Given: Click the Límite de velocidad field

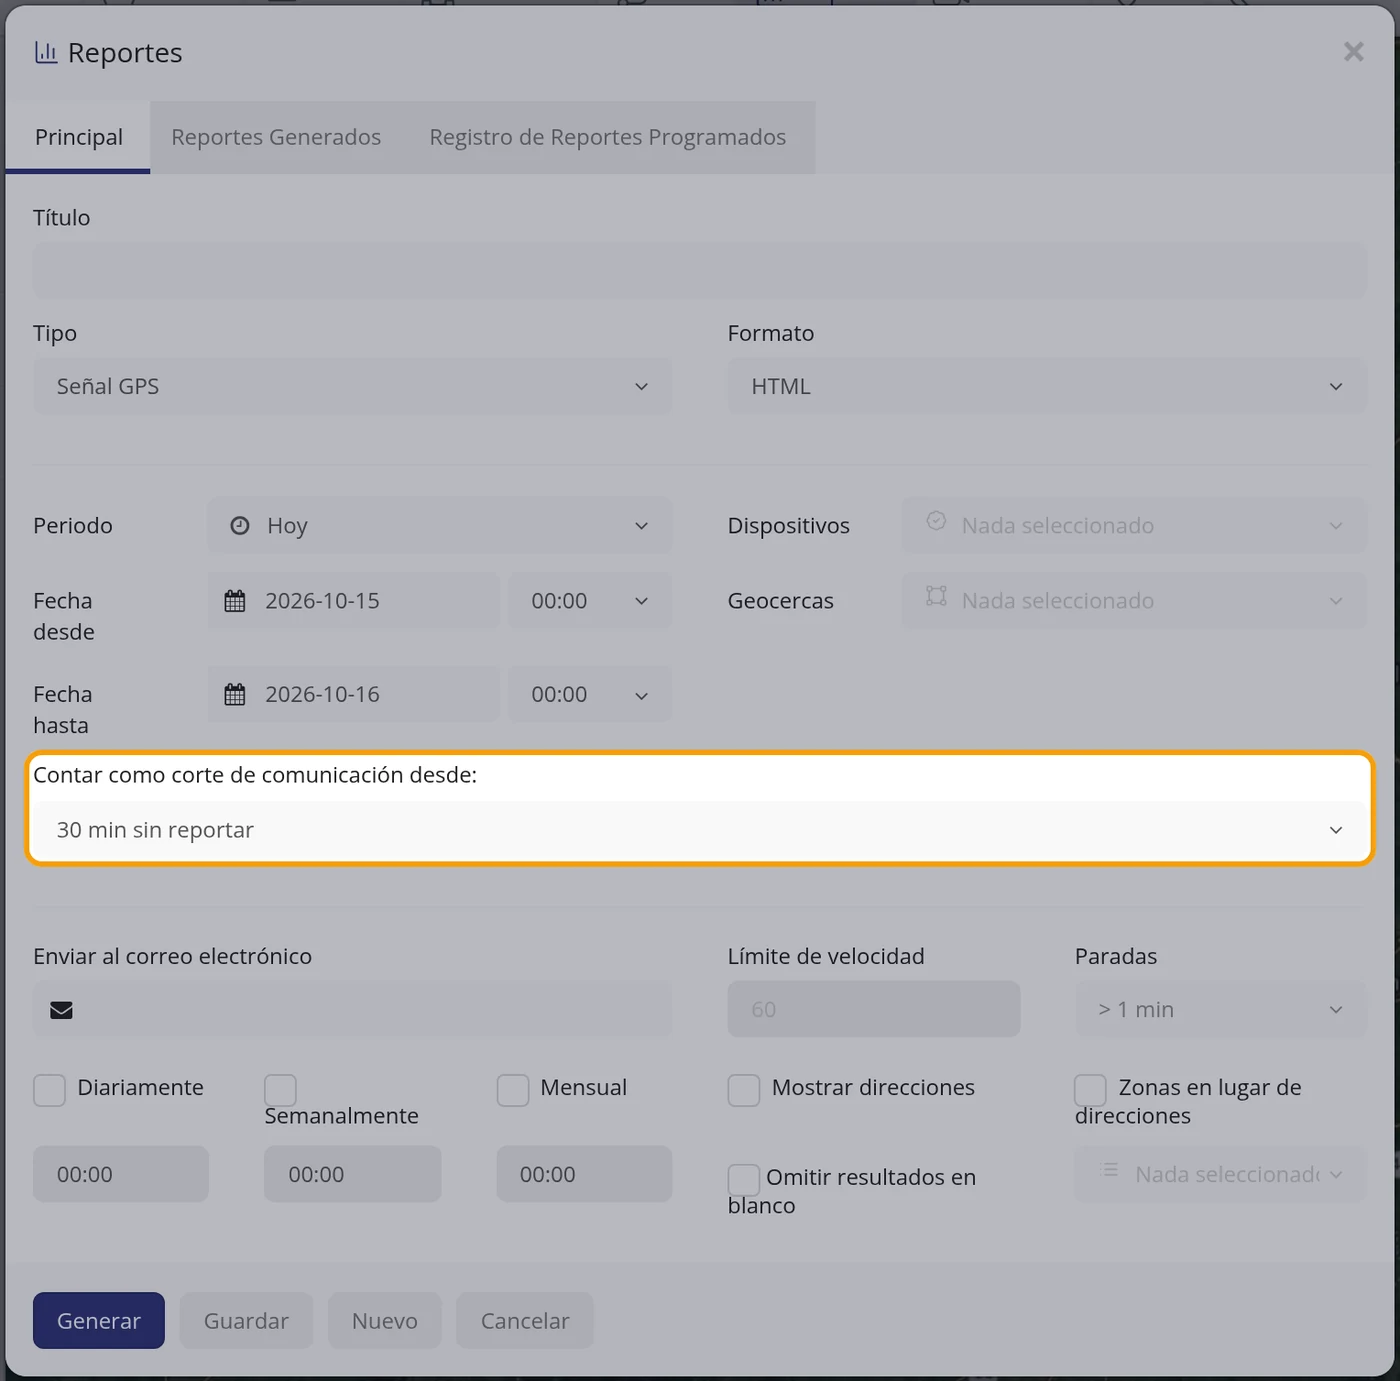Looking at the screenshot, I should (x=874, y=1009).
